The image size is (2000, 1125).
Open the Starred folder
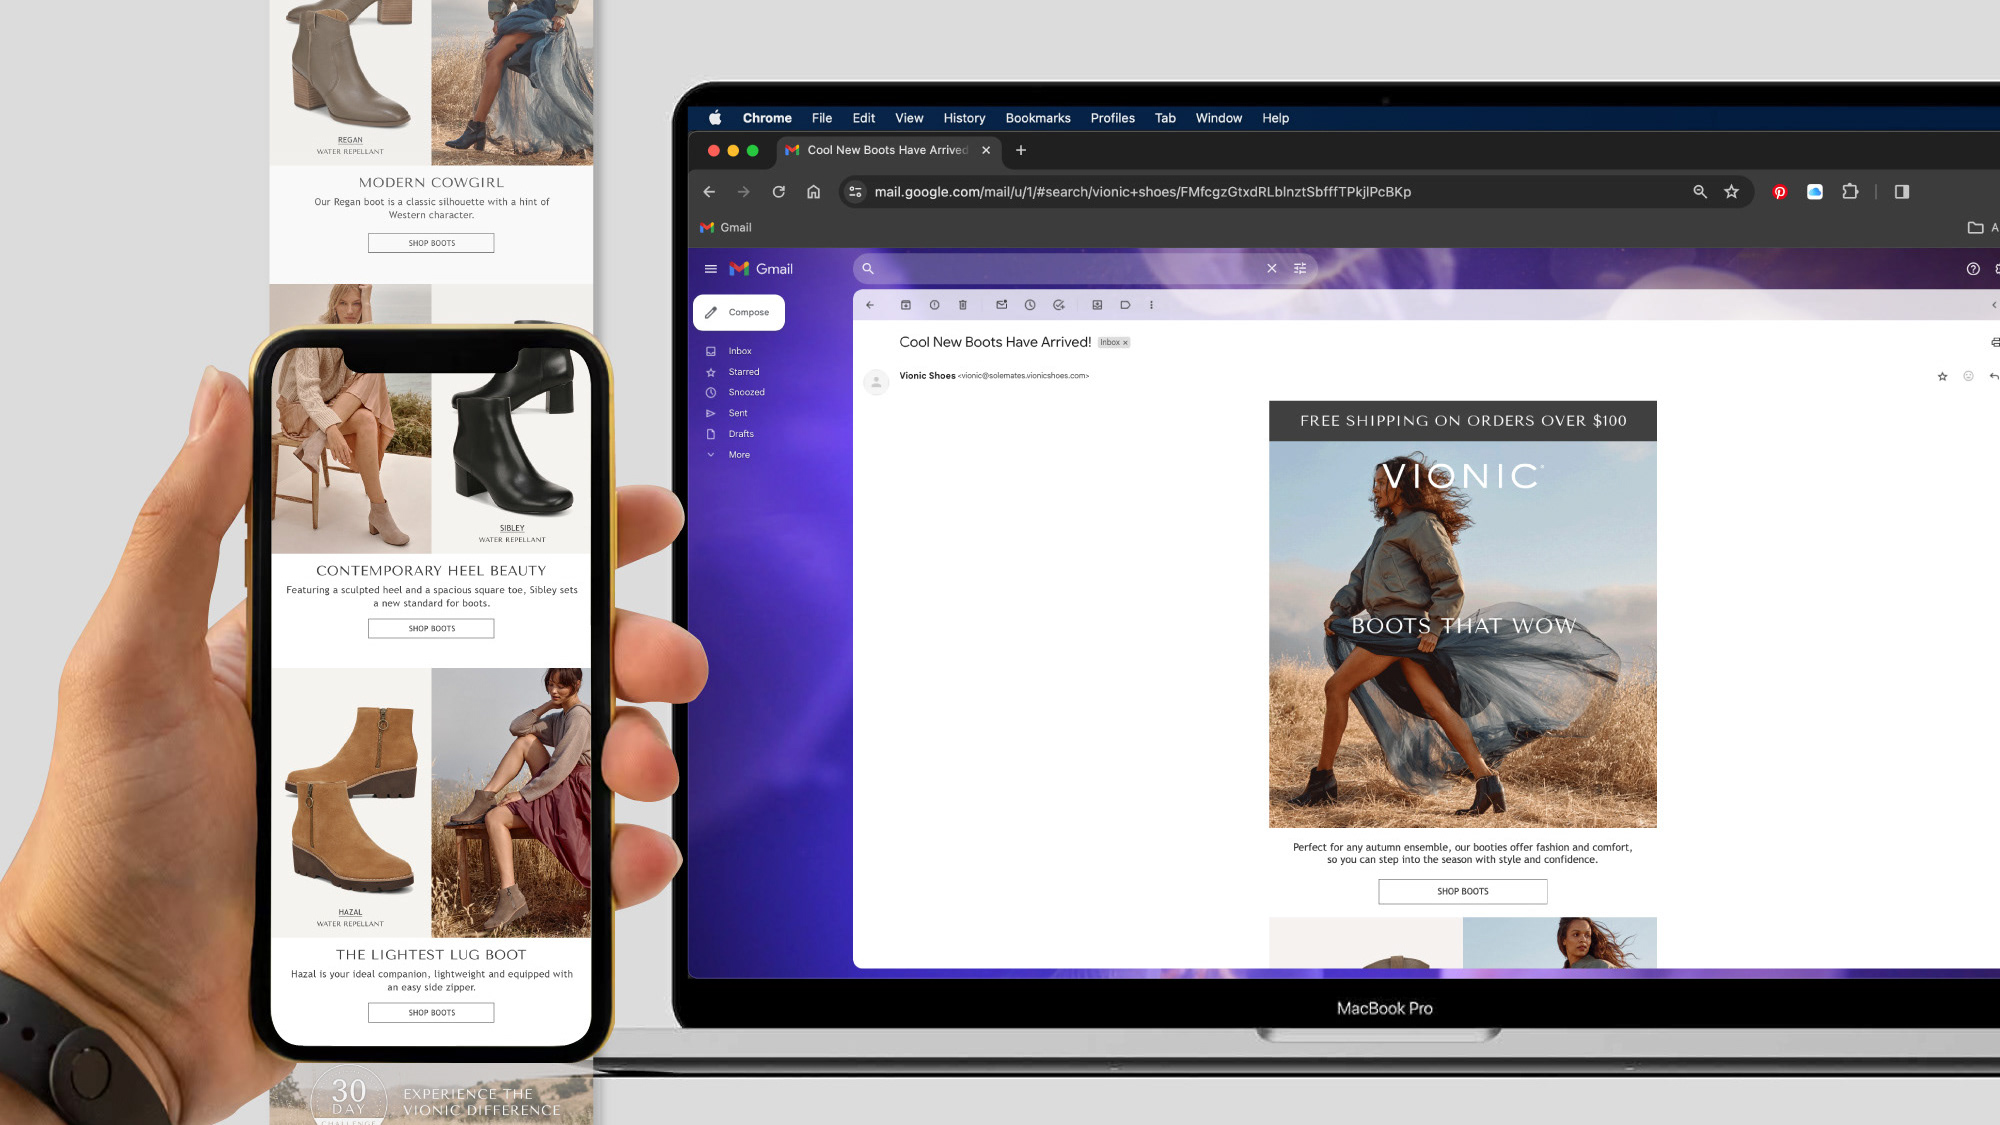[x=743, y=372]
